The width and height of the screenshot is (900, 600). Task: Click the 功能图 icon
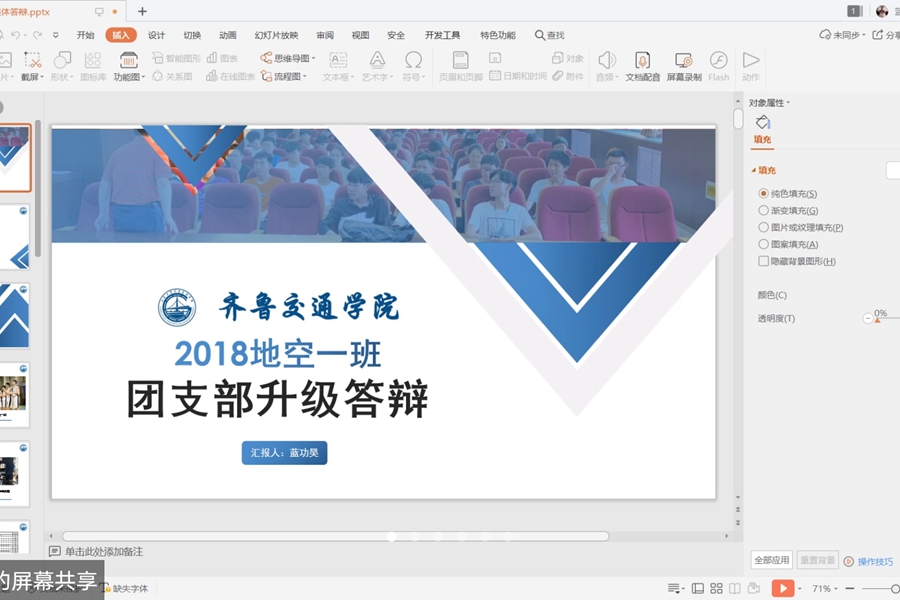coord(129,60)
